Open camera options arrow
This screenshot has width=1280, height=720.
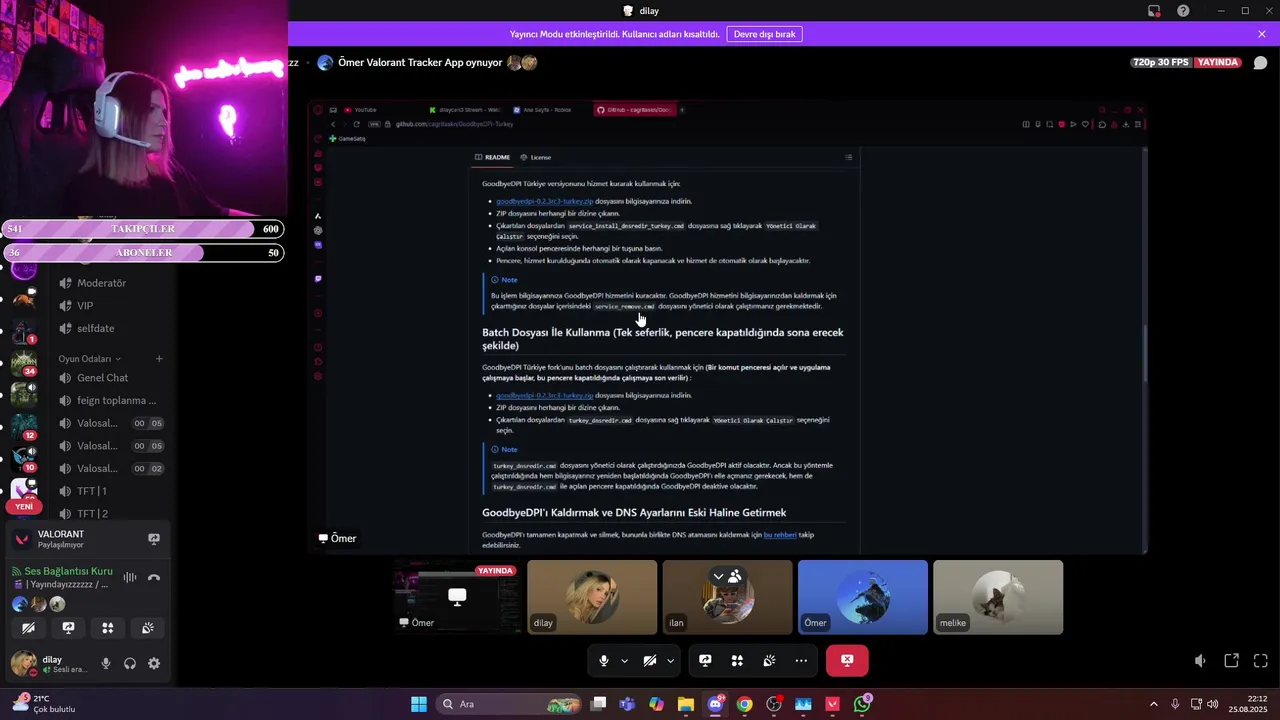[670, 661]
